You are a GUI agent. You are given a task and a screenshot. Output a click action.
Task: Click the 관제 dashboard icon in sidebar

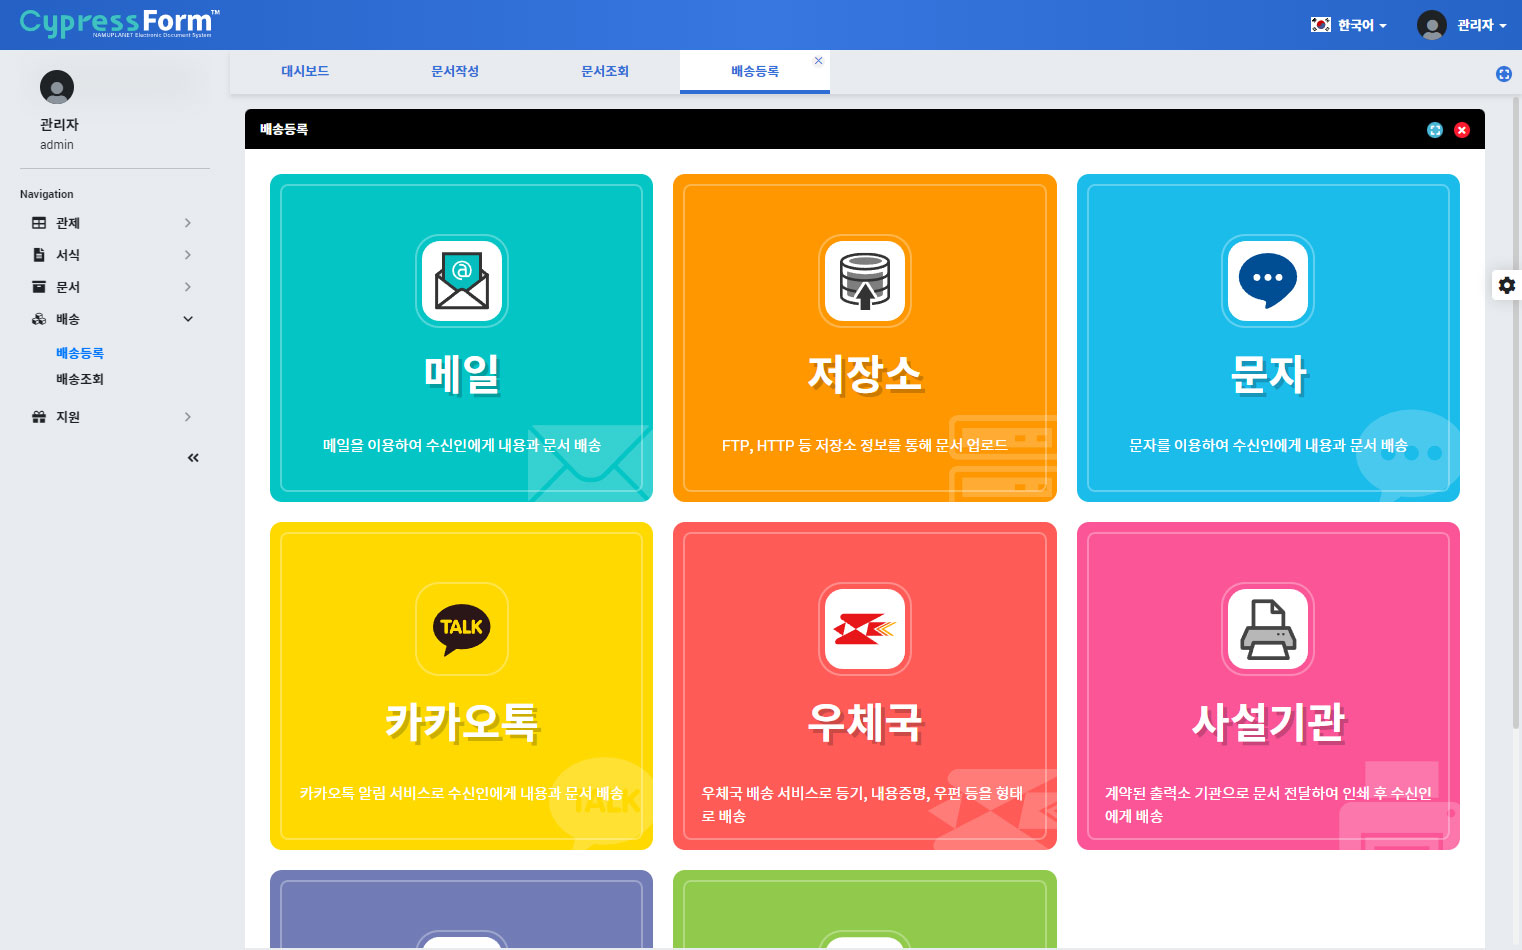click(x=39, y=223)
